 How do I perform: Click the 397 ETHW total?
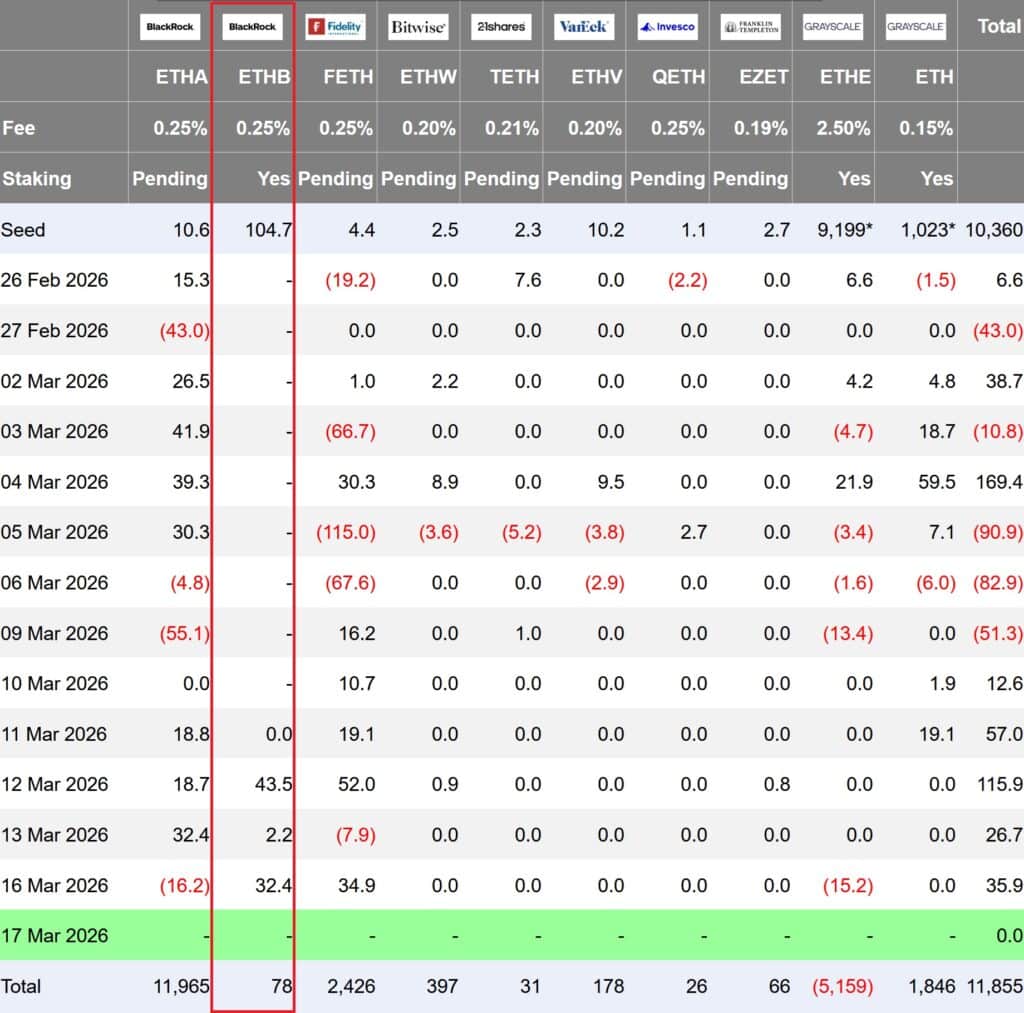[442, 986]
